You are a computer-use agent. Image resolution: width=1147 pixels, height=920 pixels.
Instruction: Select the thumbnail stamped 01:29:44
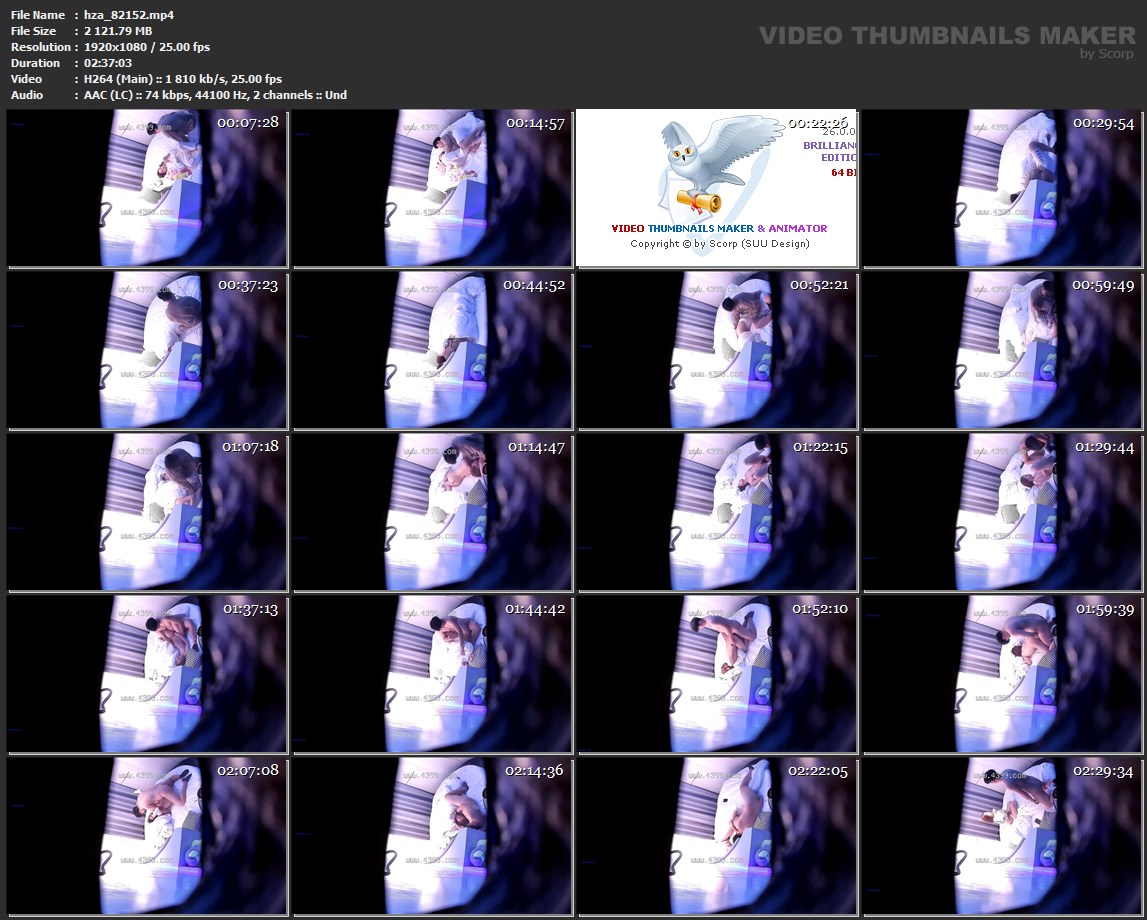click(x=1002, y=512)
